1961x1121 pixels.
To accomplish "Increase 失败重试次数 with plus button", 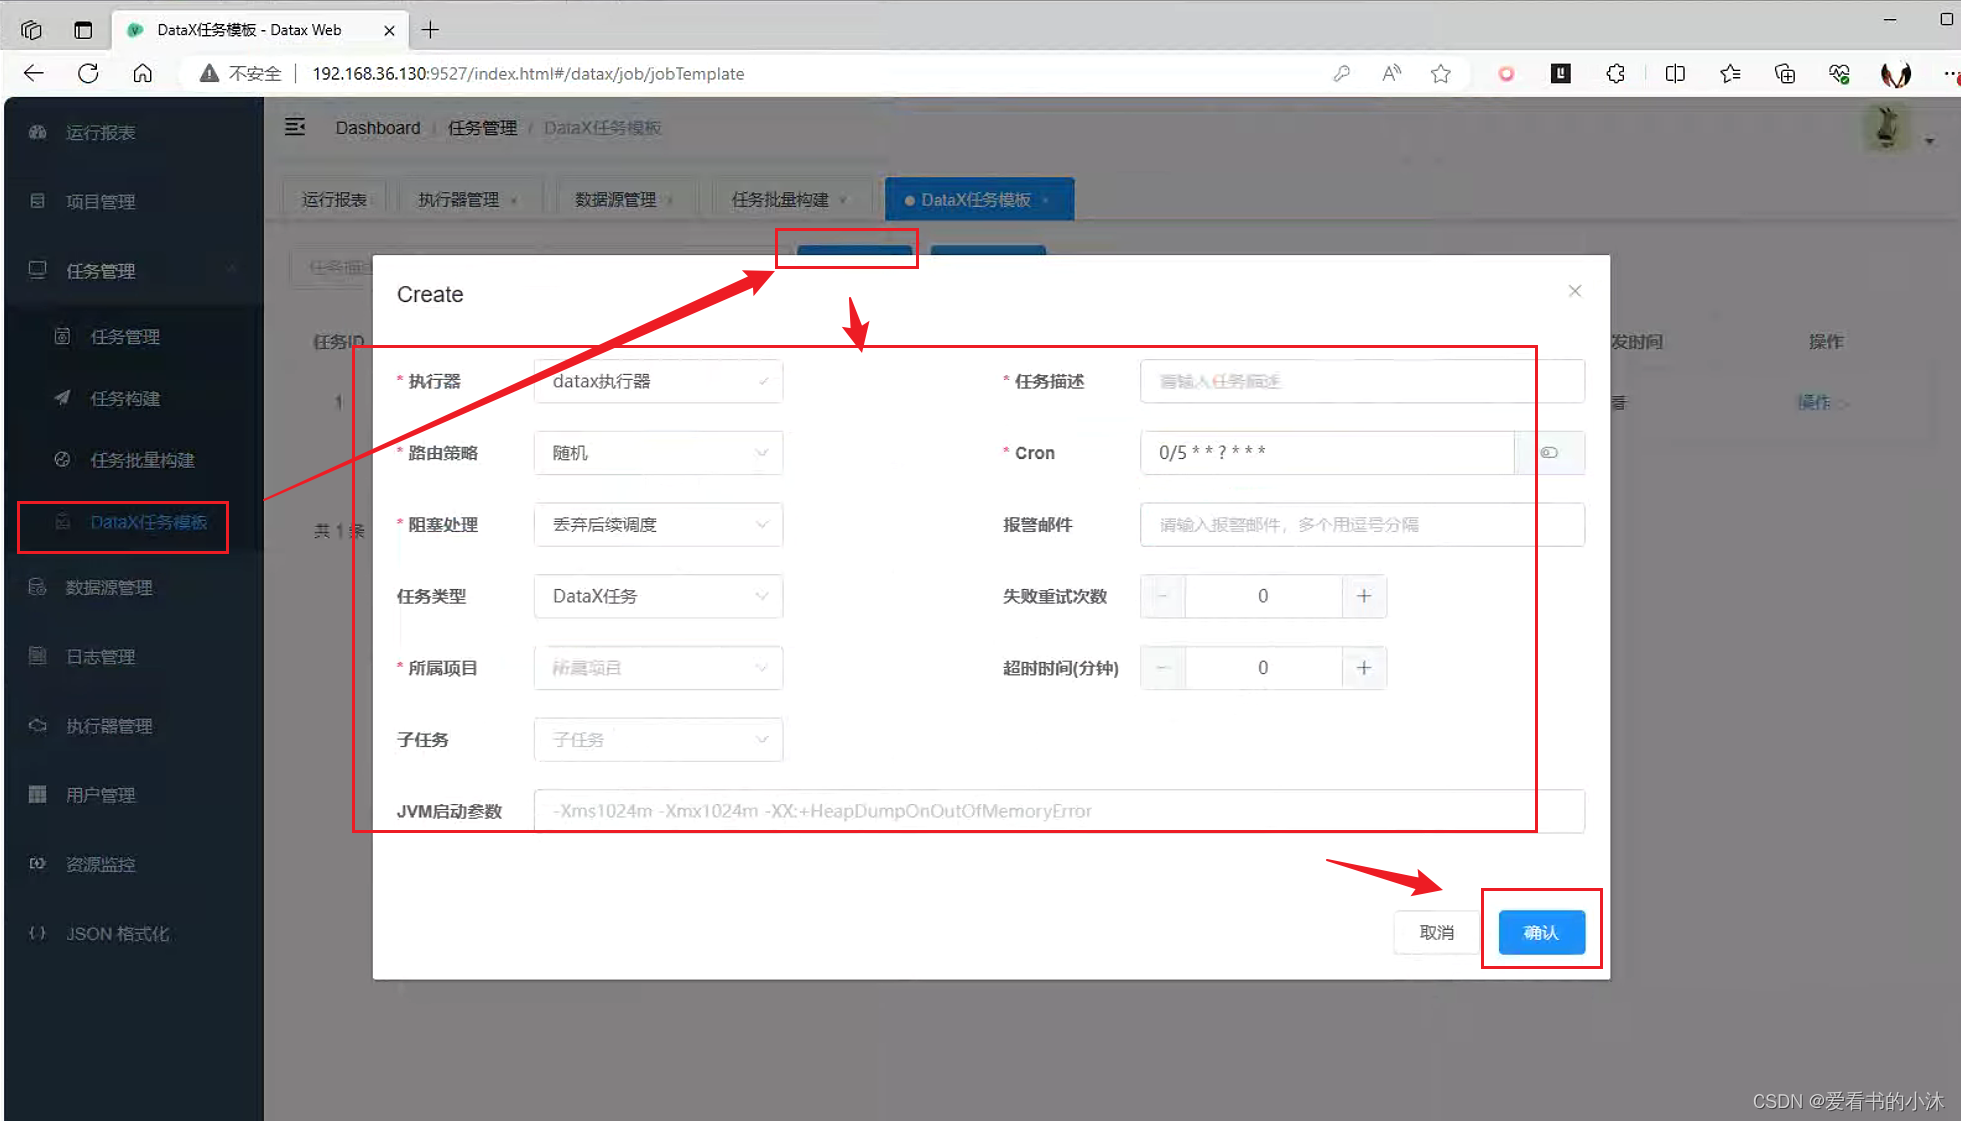I will click(x=1364, y=596).
